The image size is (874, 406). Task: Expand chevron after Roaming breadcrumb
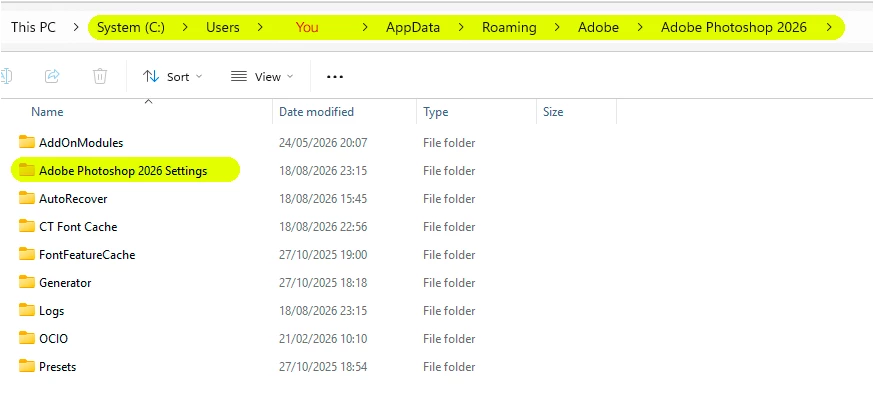[557, 27]
